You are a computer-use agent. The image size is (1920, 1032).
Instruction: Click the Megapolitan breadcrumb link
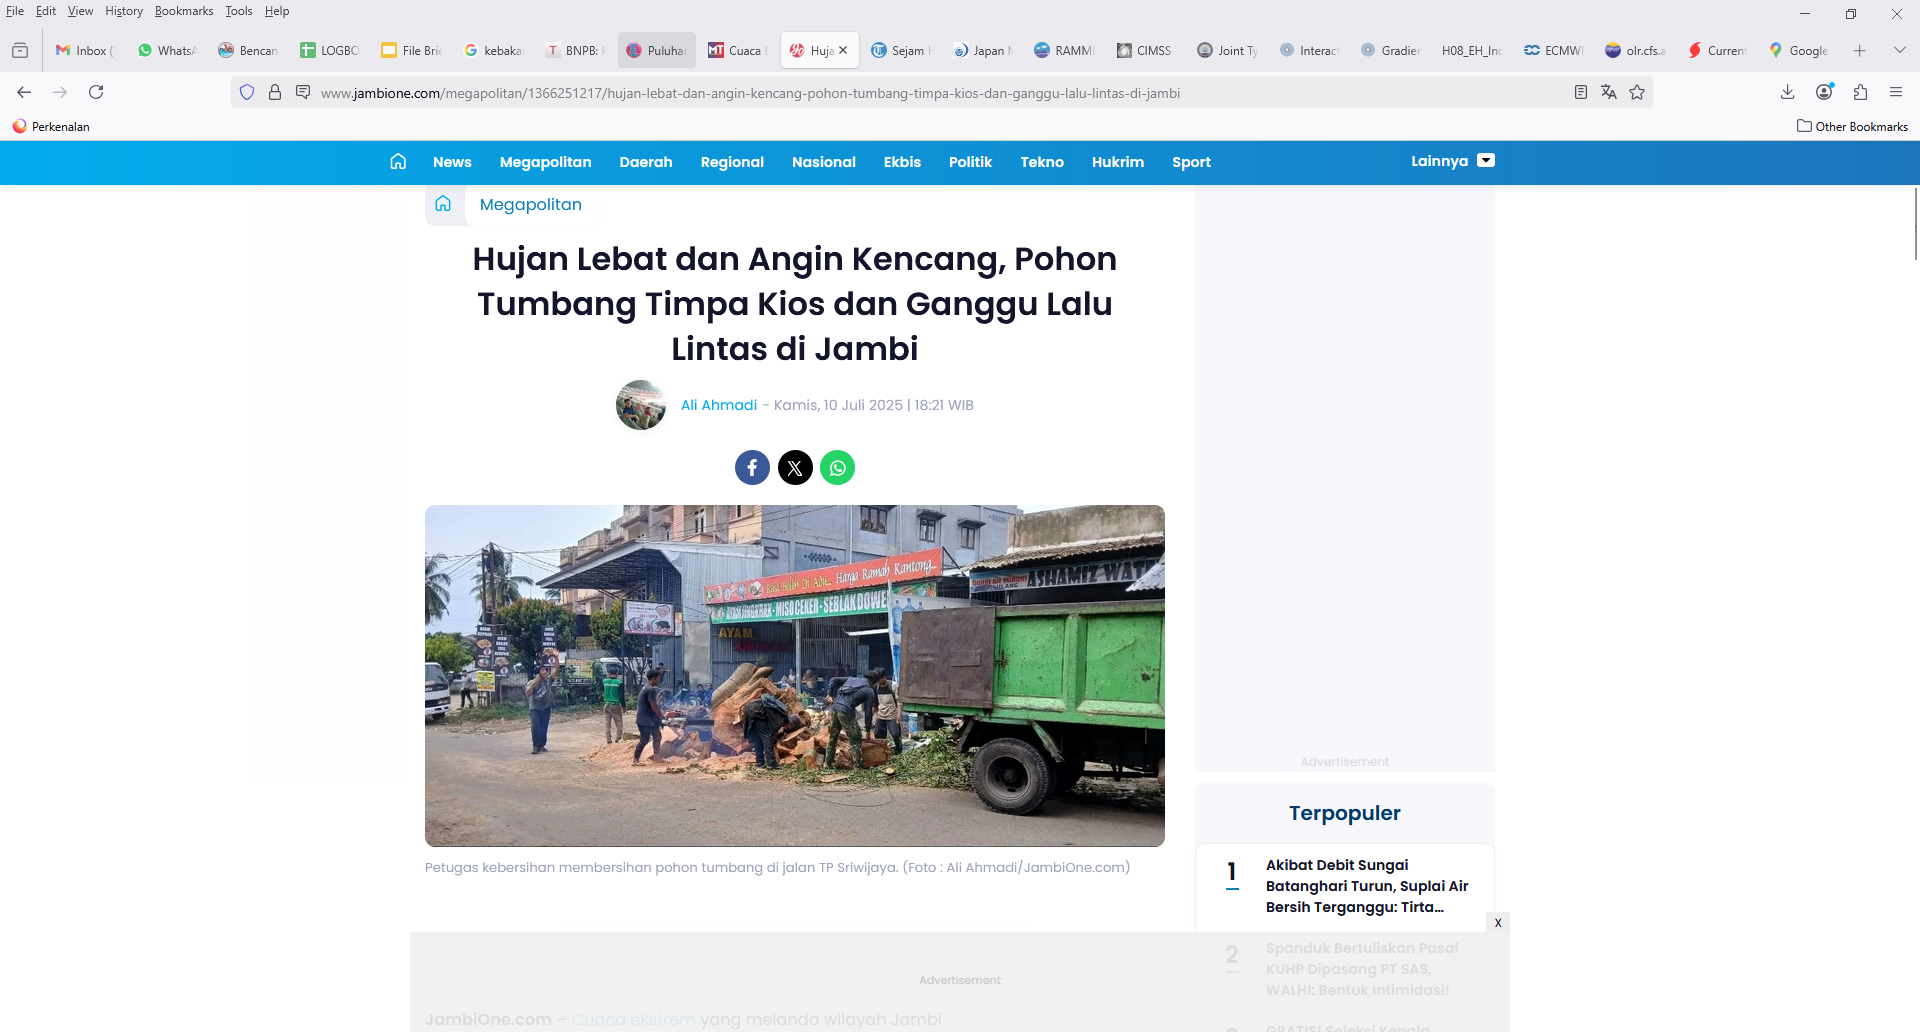pos(531,204)
